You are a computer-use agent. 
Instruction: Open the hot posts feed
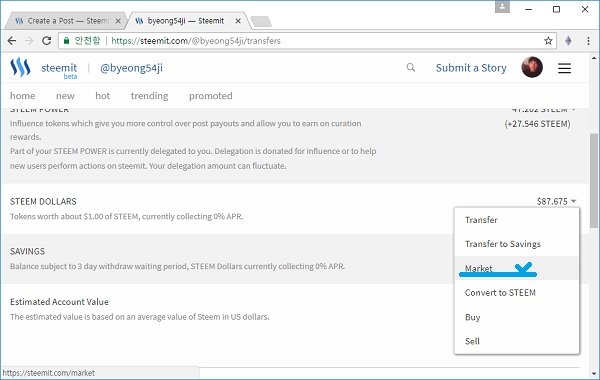pos(103,96)
